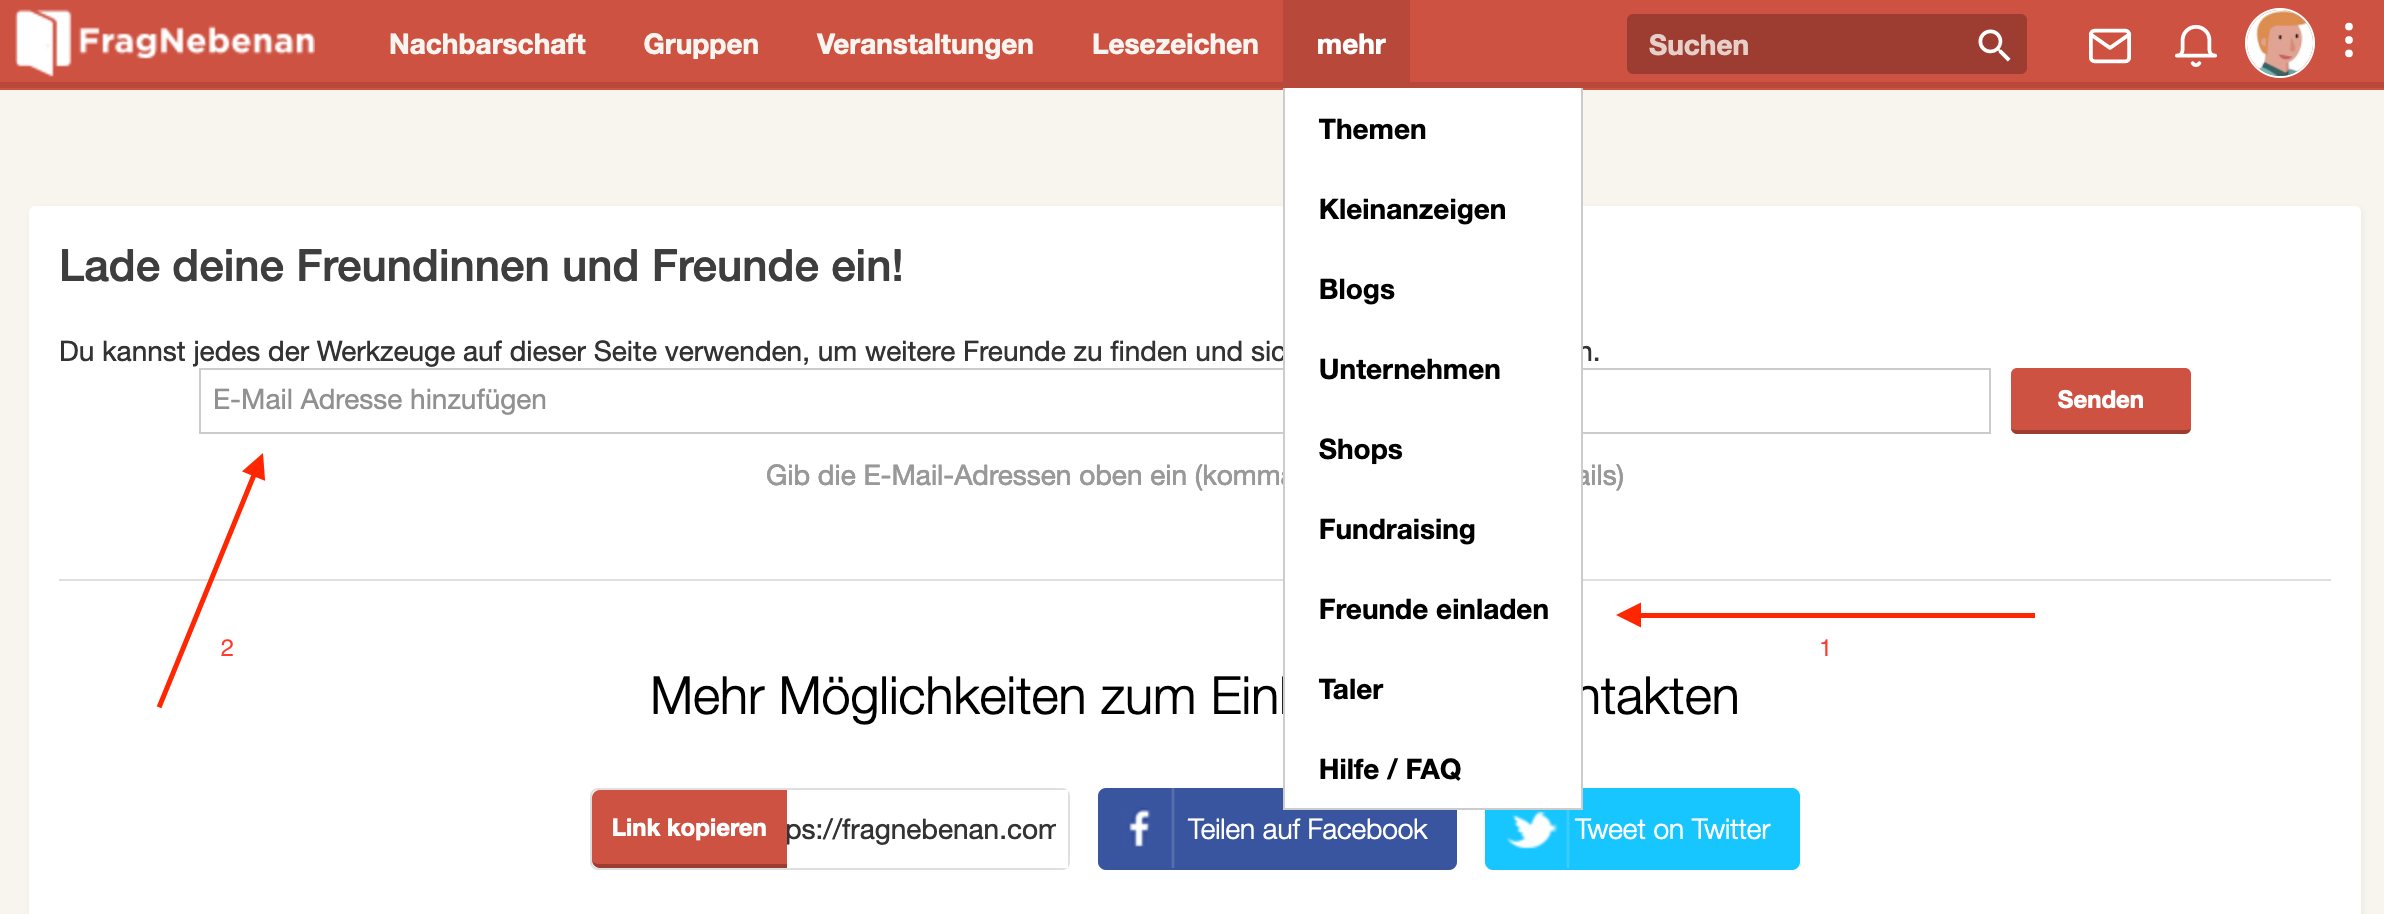2384x914 pixels.
Task: Open the messages envelope icon
Action: (x=2109, y=45)
